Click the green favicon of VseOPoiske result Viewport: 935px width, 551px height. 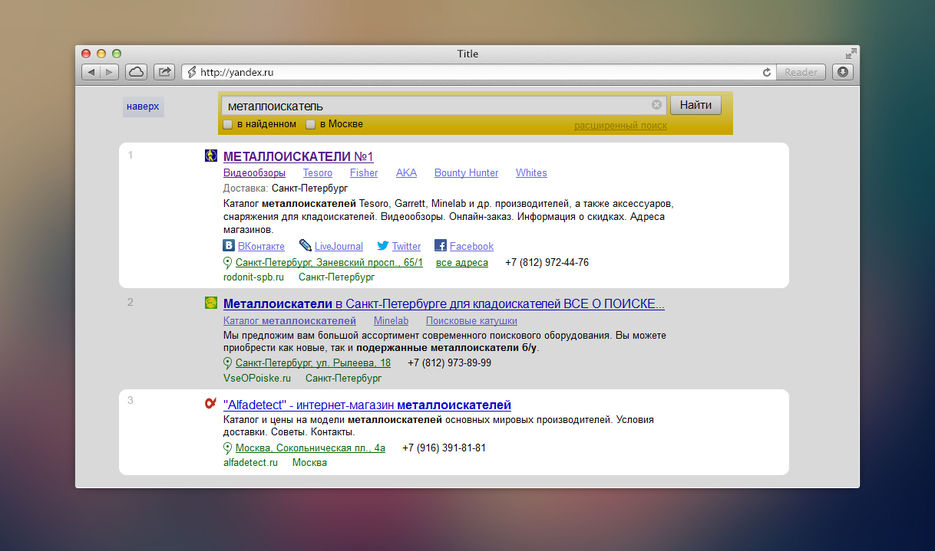click(211, 302)
